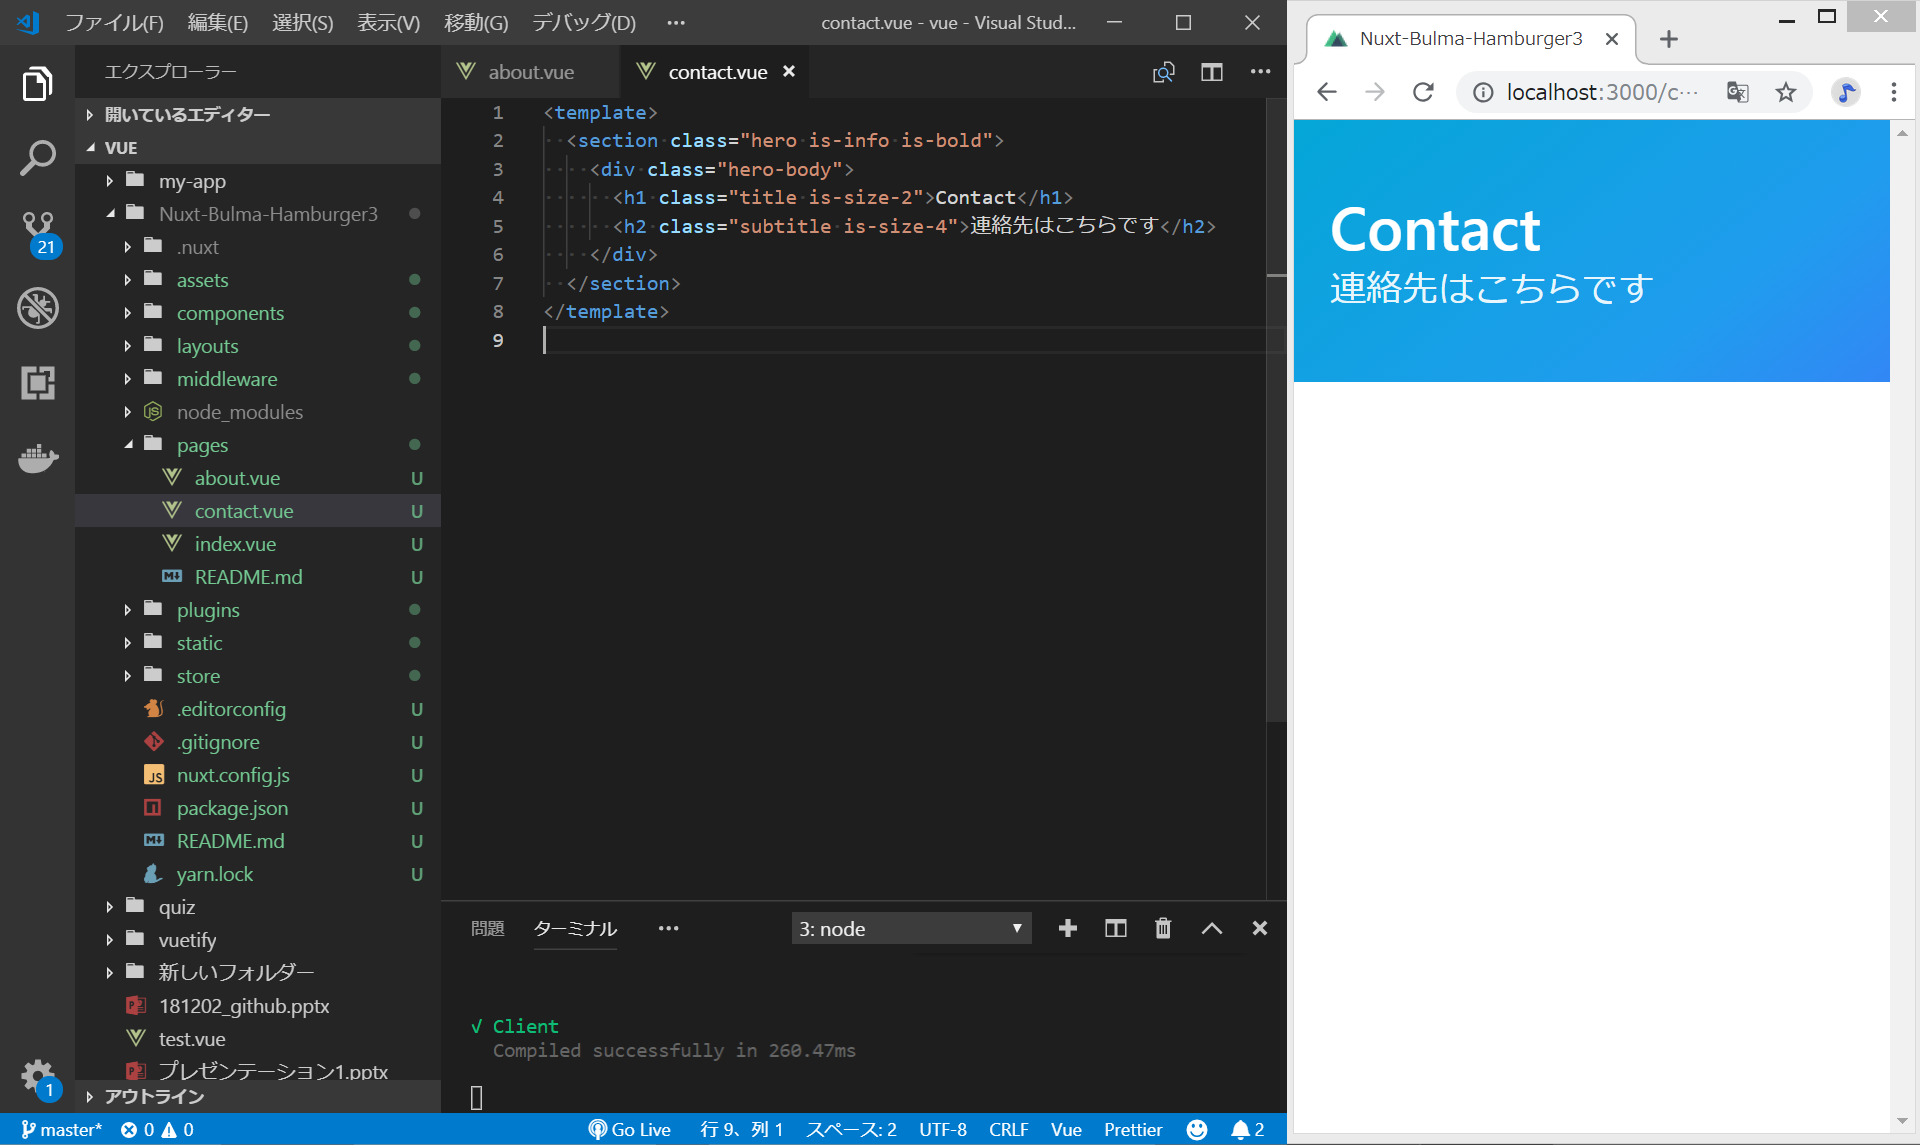Split the terminal panel

tap(1115, 929)
